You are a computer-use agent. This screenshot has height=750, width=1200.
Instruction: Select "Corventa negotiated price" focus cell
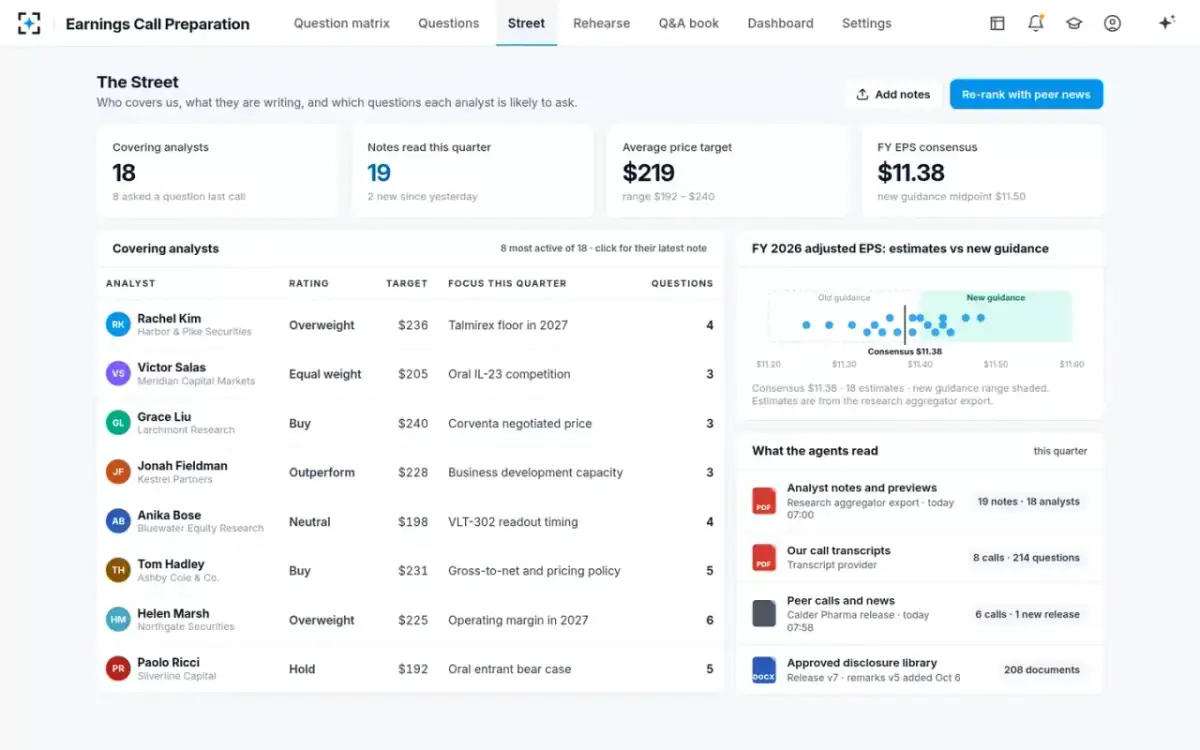coord(520,423)
